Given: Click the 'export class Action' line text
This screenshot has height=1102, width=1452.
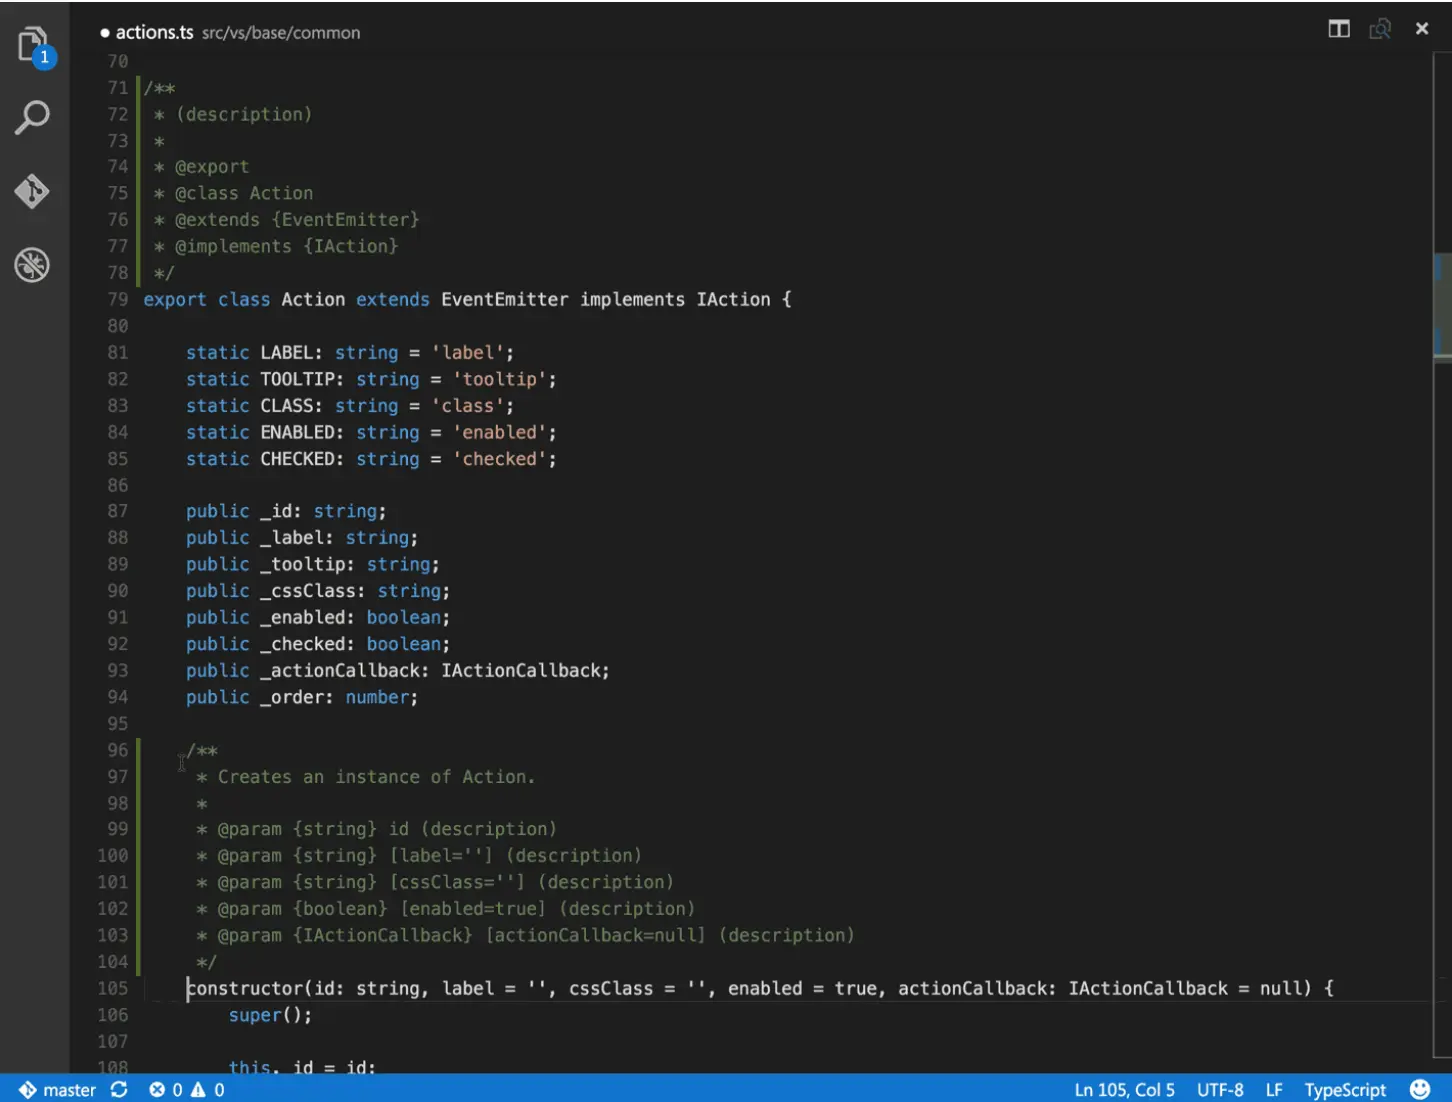Looking at the screenshot, I should [x=467, y=299].
